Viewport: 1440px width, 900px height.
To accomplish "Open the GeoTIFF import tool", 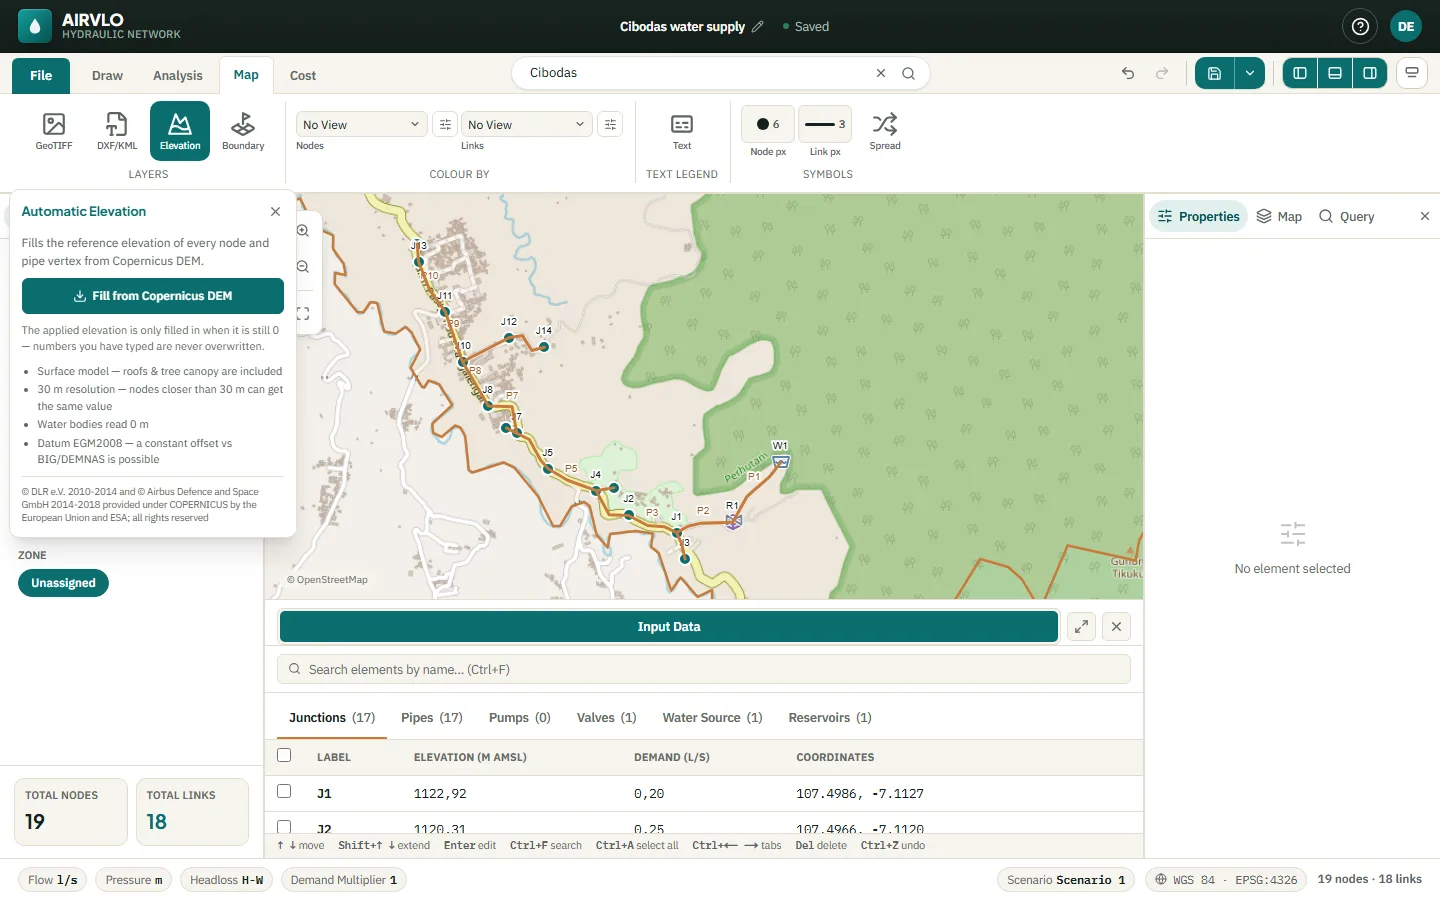I will (x=54, y=131).
